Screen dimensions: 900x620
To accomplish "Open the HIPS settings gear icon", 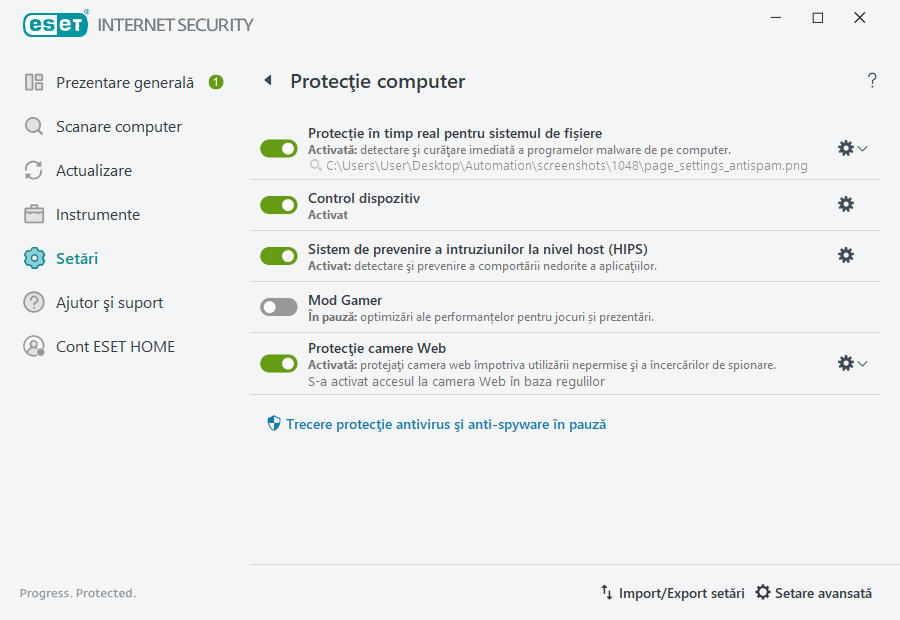I will tap(846, 255).
